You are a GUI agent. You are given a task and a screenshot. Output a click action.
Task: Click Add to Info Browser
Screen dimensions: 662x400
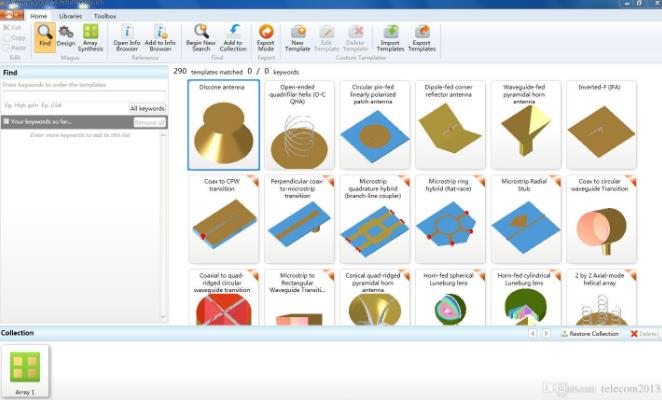(160, 37)
